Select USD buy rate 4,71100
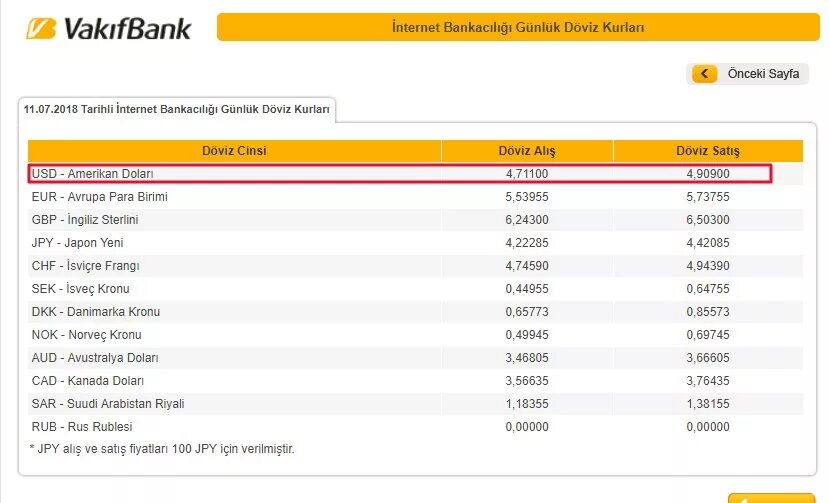Image resolution: width=829 pixels, height=503 pixels. click(527, 173)
